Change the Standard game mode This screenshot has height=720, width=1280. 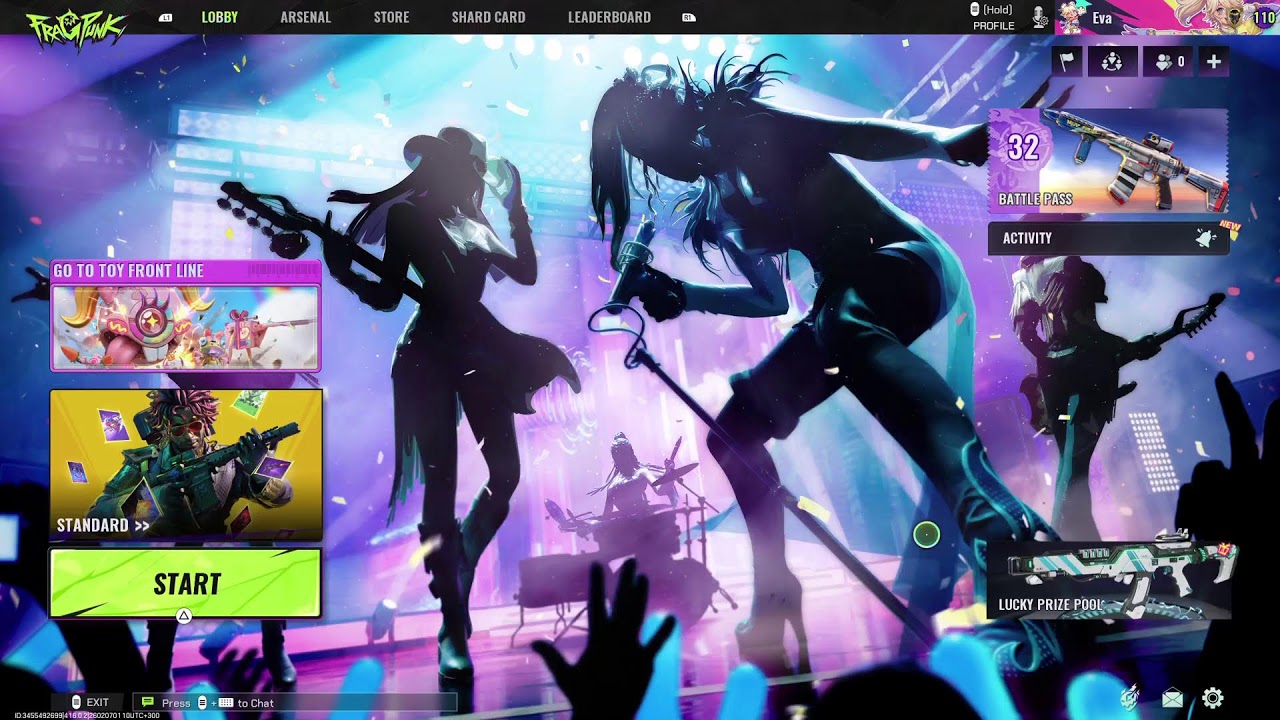(186, 465)
